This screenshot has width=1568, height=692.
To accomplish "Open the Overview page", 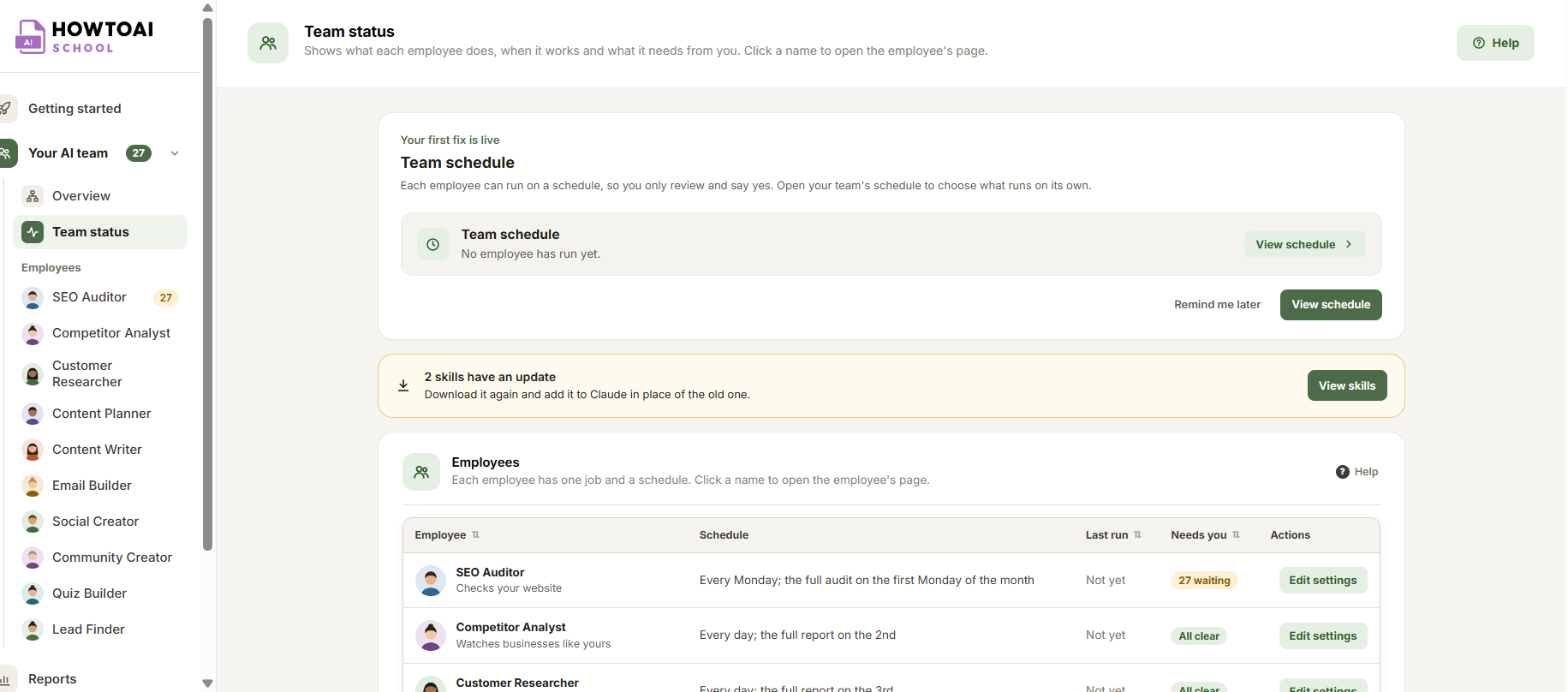I will [100, 196].
